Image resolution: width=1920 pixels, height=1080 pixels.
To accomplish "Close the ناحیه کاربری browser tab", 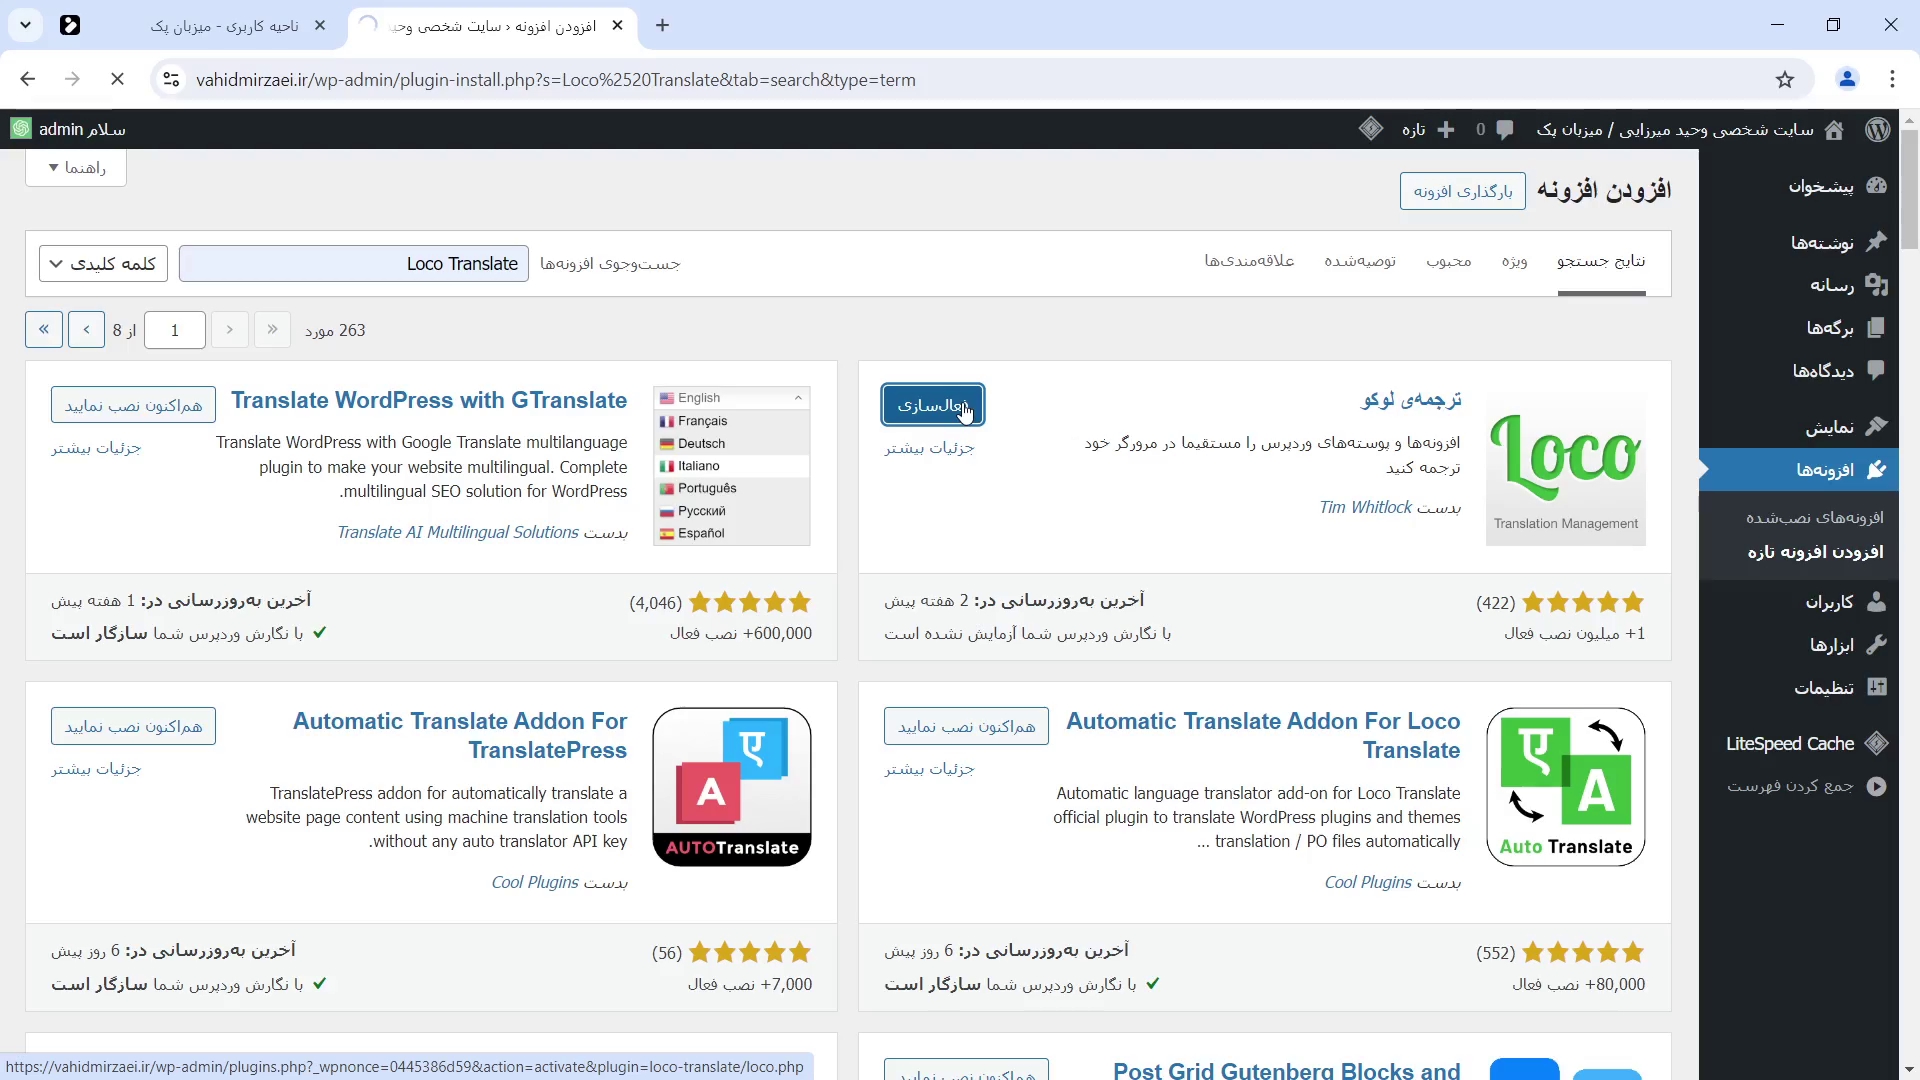I will pos(320,26).
